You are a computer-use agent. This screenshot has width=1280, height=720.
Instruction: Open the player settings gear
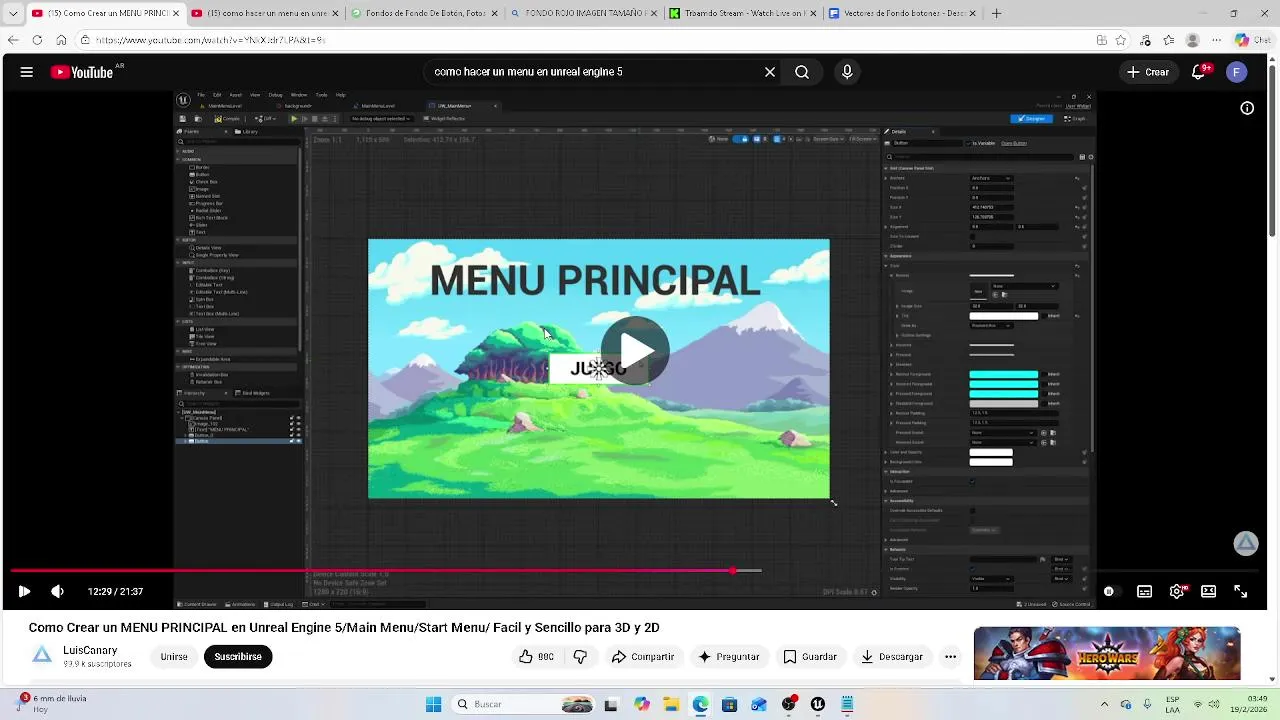[x=1177, y=591]
